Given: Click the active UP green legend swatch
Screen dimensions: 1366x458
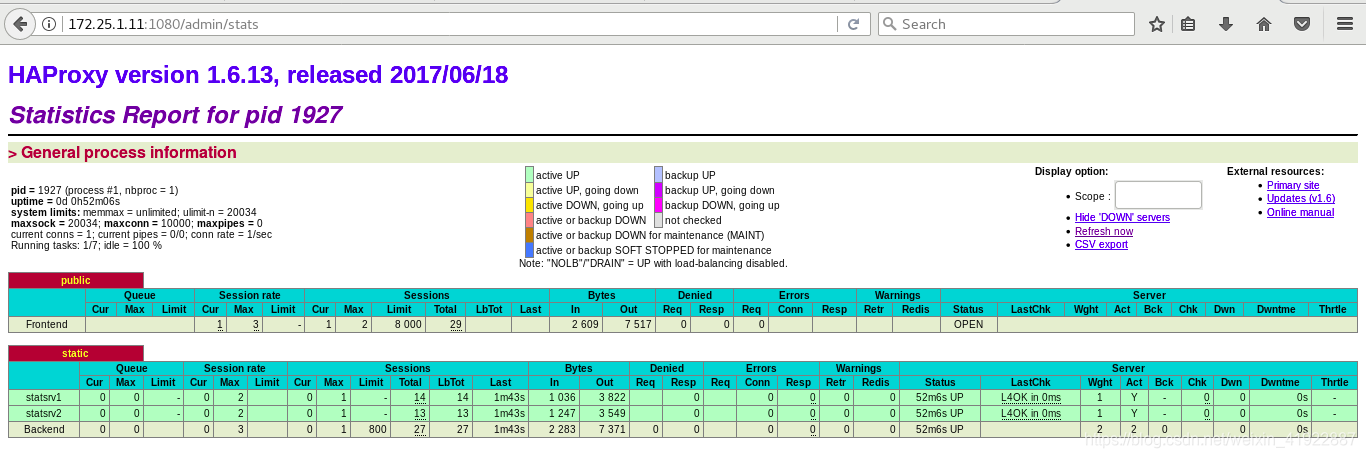Looking at the screenshot, I should tap(529, 175).
